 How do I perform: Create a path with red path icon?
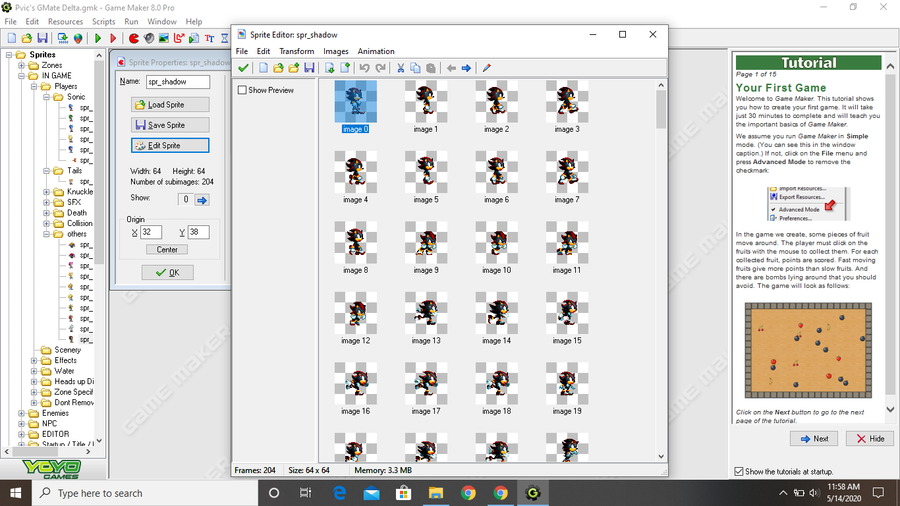point(179,38)
